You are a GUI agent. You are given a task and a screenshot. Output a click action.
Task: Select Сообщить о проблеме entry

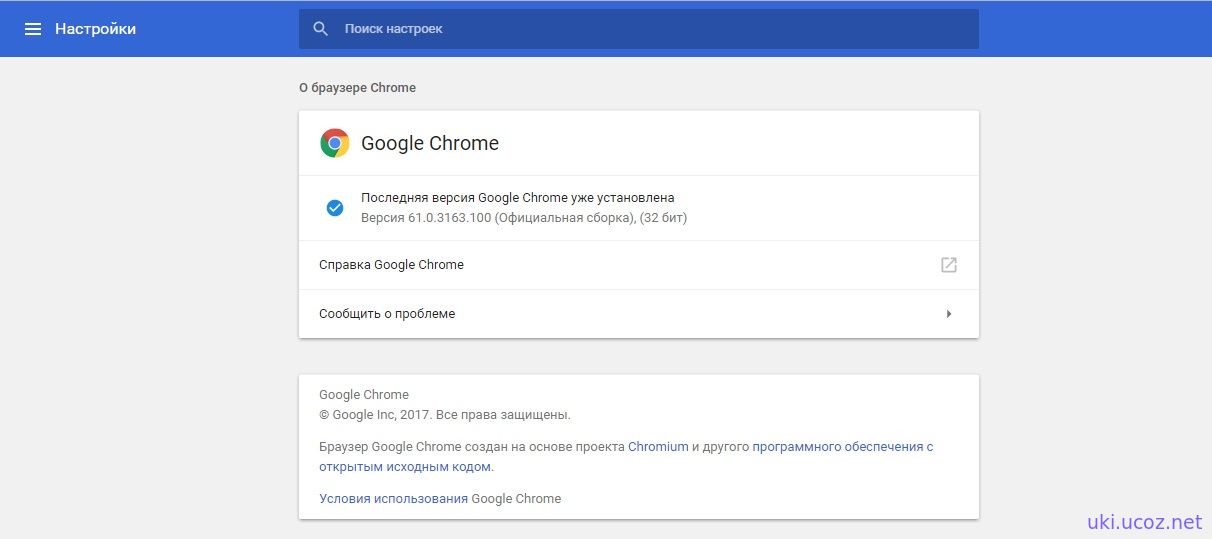pos(639,314)
